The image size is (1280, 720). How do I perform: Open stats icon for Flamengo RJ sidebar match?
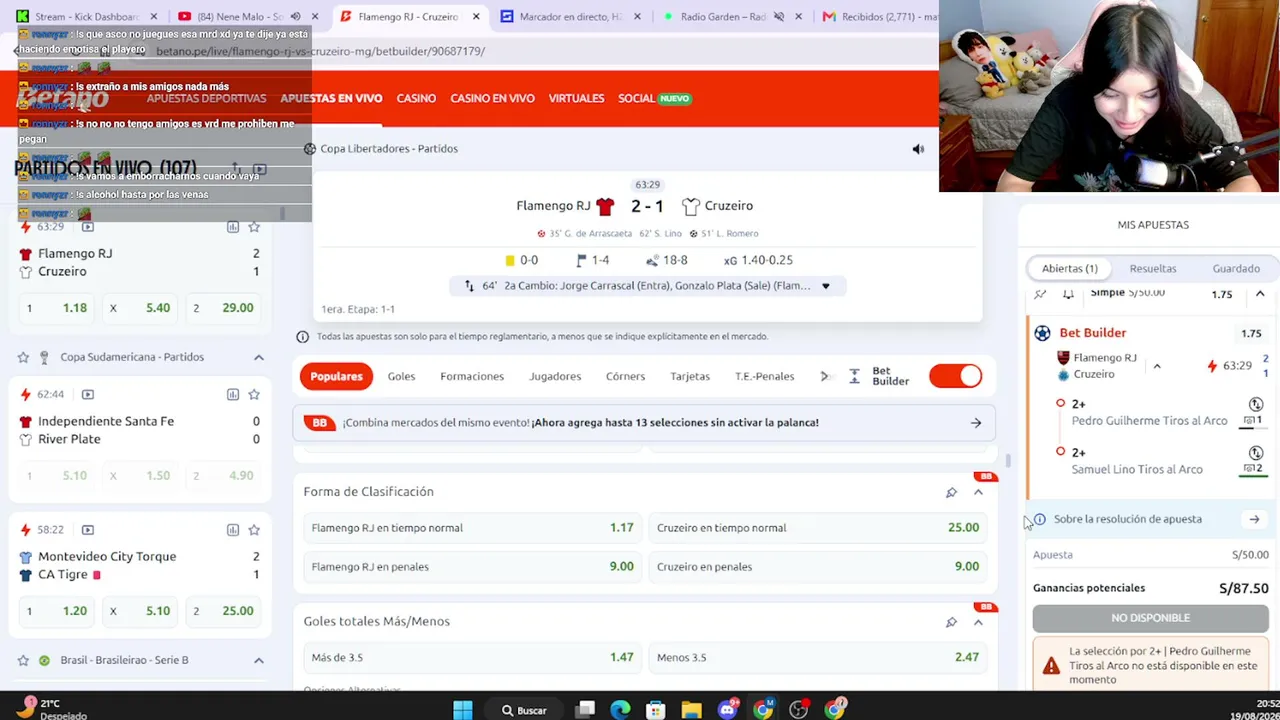point(233,227)
